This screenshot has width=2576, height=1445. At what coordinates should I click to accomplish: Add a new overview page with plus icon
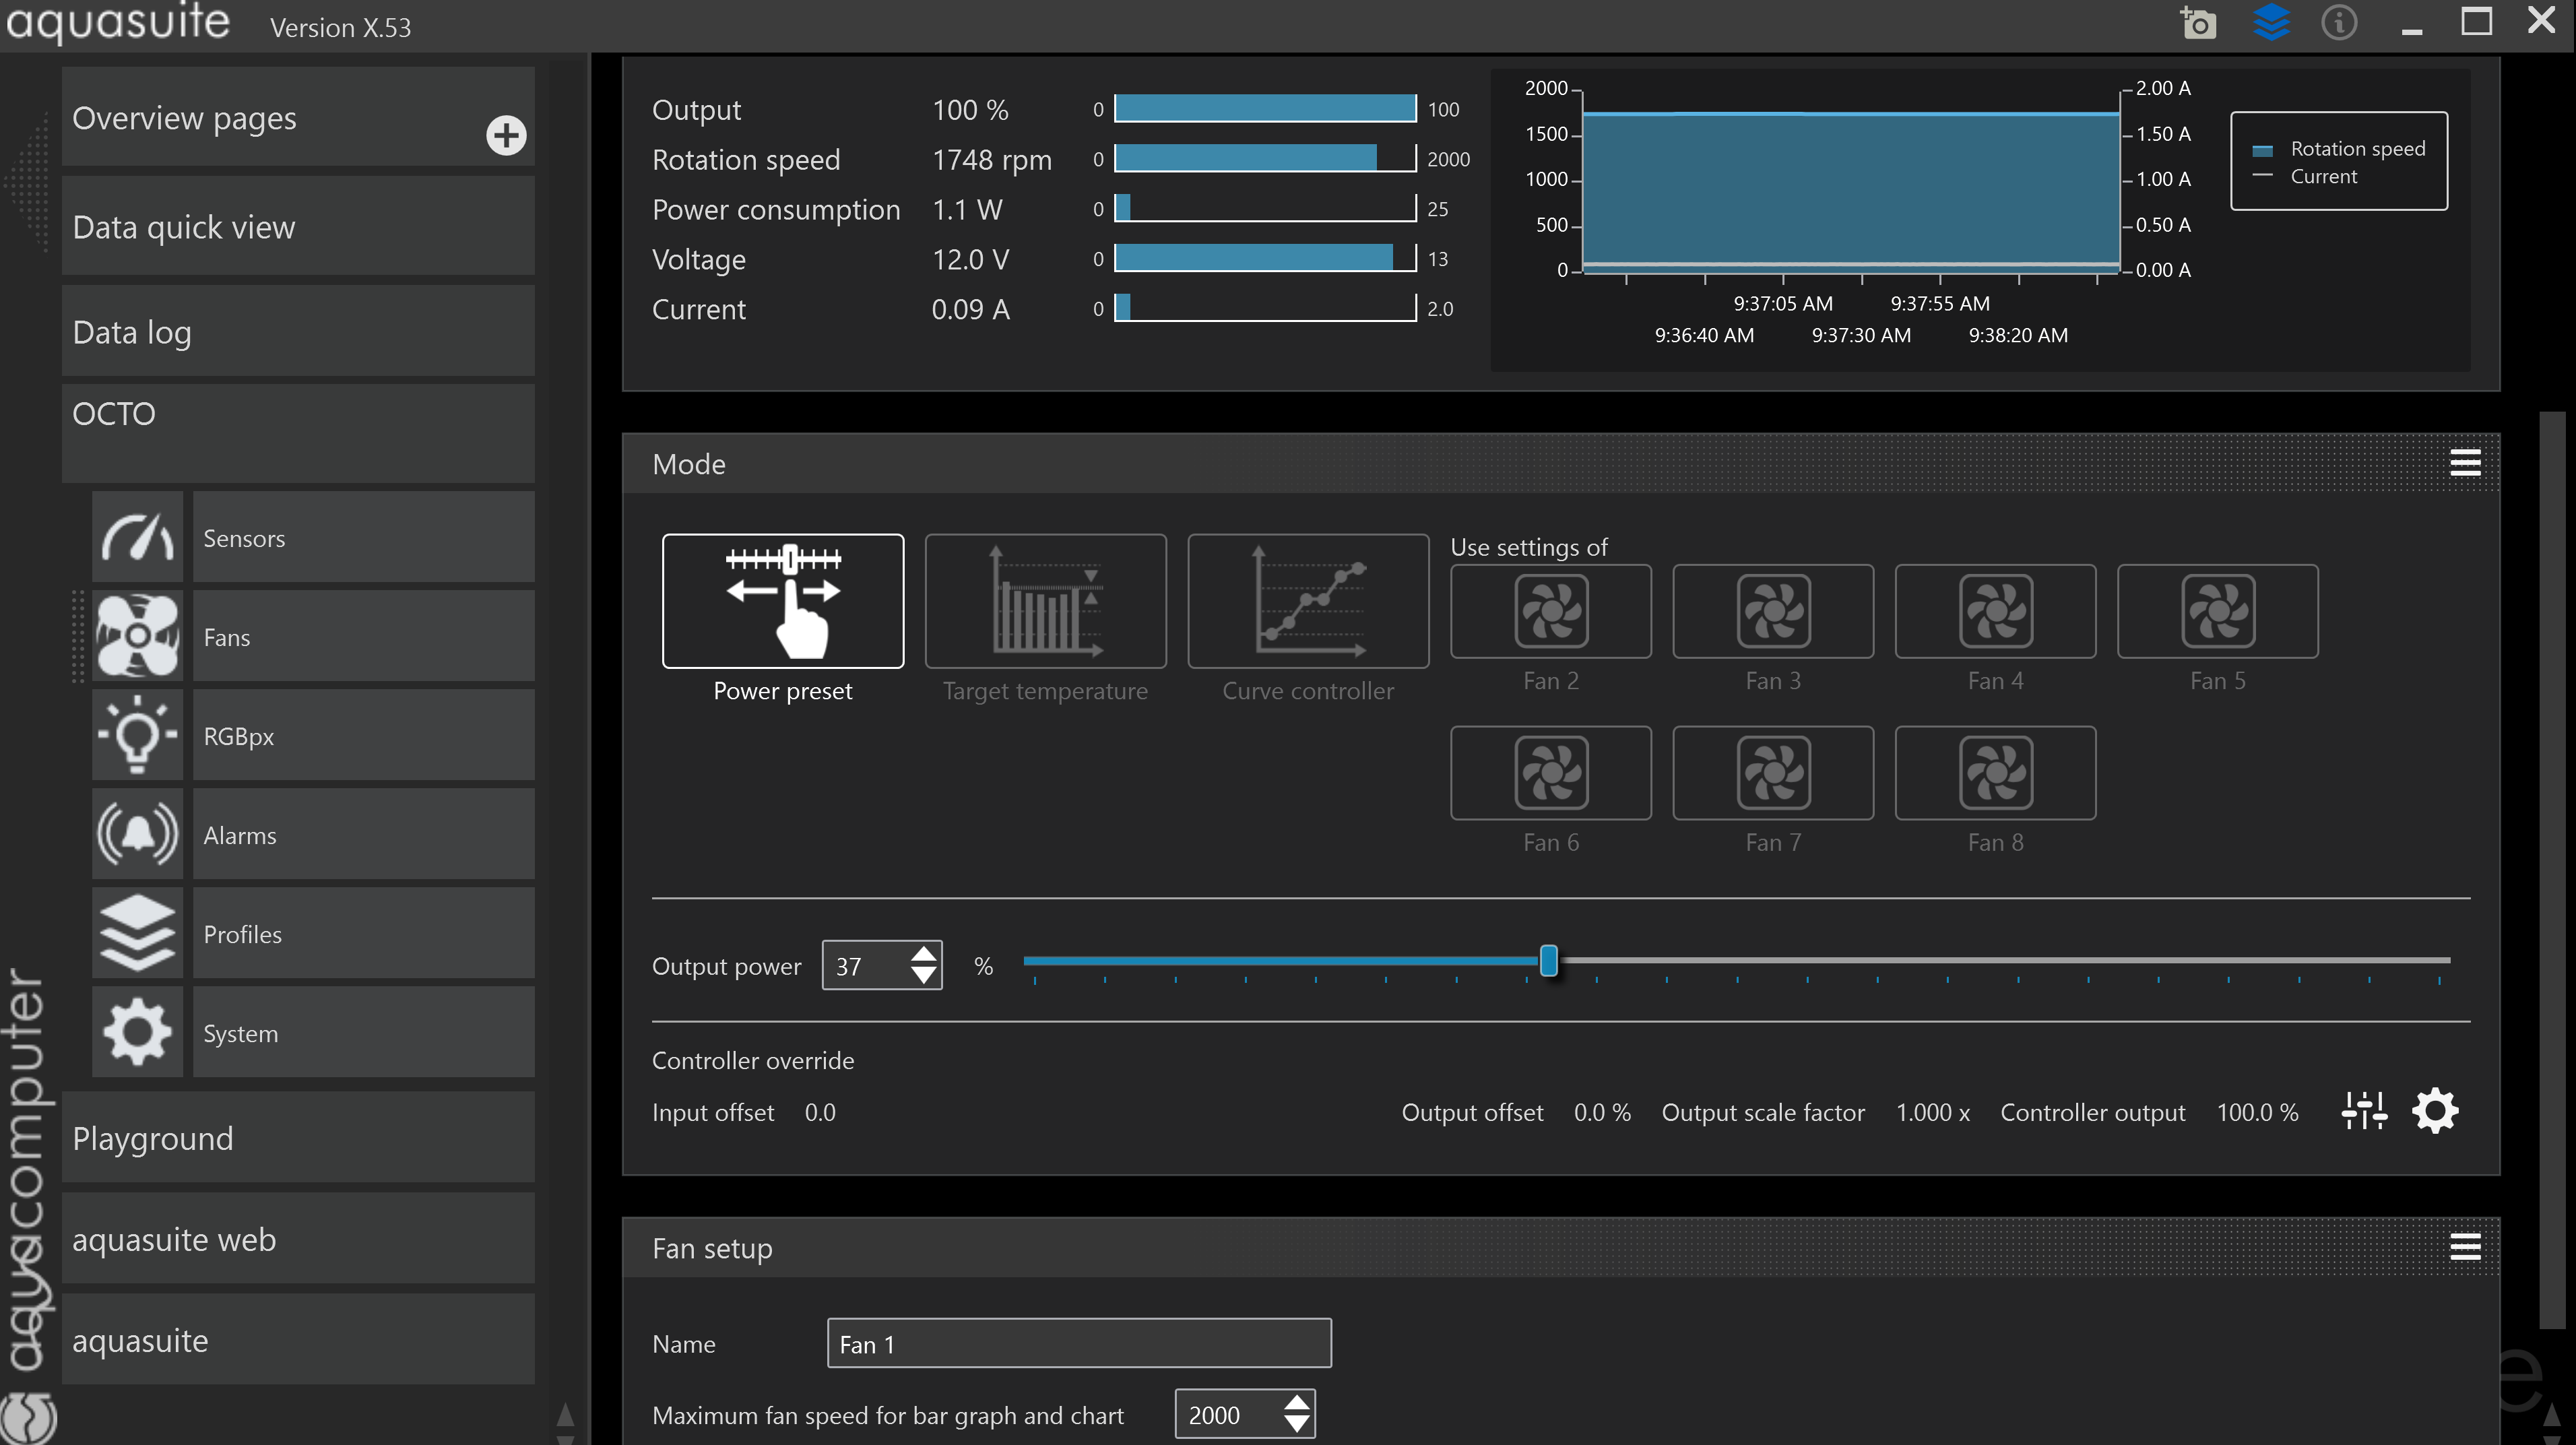click(506, 135)
